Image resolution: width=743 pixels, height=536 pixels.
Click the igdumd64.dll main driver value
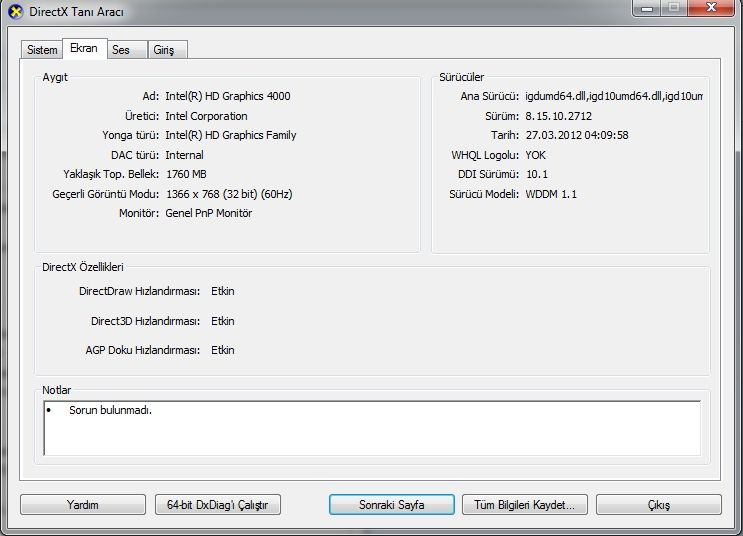tap(614, 96)
